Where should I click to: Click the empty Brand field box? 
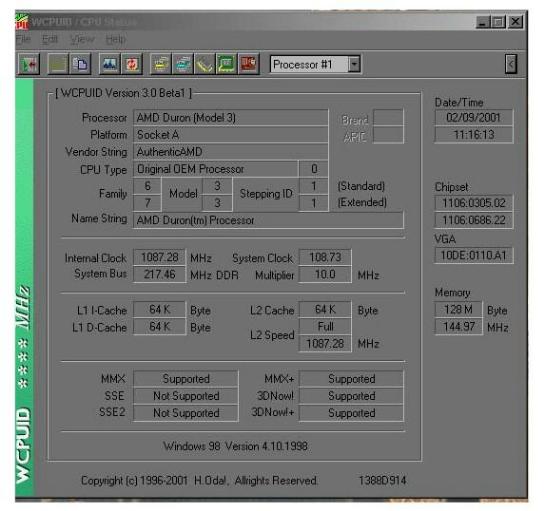(x=388, y=117)
